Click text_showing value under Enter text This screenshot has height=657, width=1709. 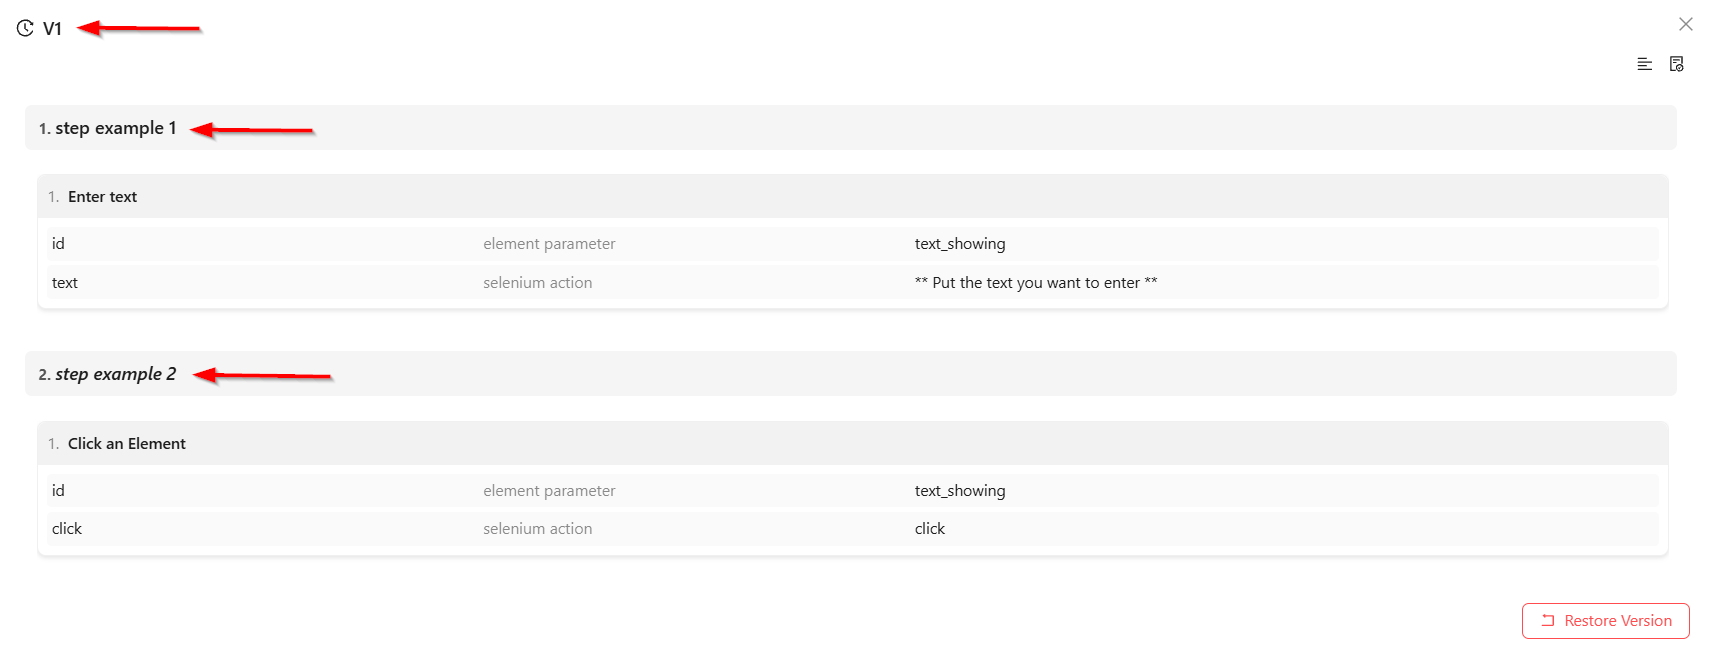tap(960, 244)
